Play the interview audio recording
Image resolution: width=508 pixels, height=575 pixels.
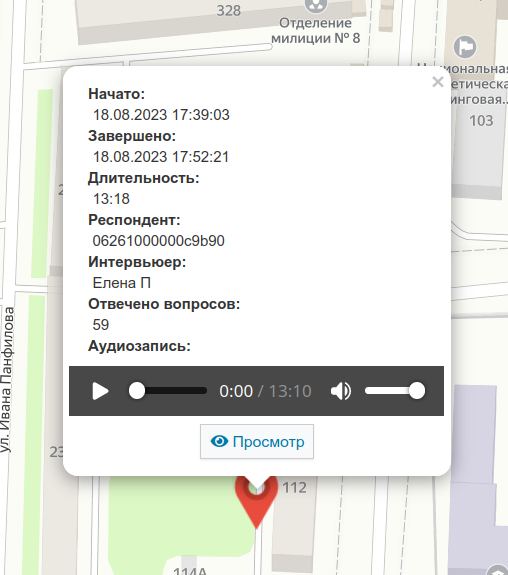[100, 391]
